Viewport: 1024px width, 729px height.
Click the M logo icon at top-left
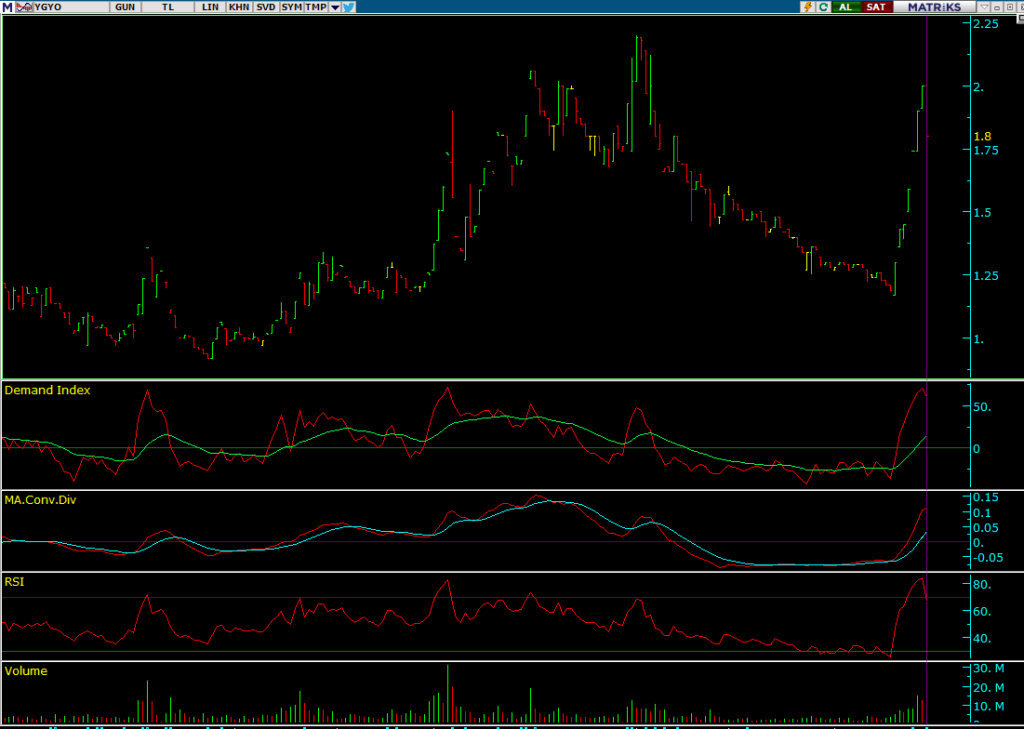pos(7,7)
